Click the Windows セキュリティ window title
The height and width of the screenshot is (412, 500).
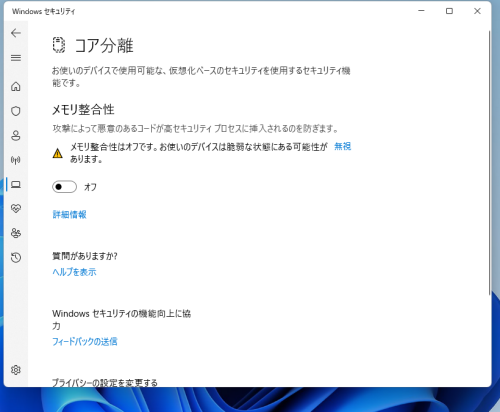pos(44,11)
